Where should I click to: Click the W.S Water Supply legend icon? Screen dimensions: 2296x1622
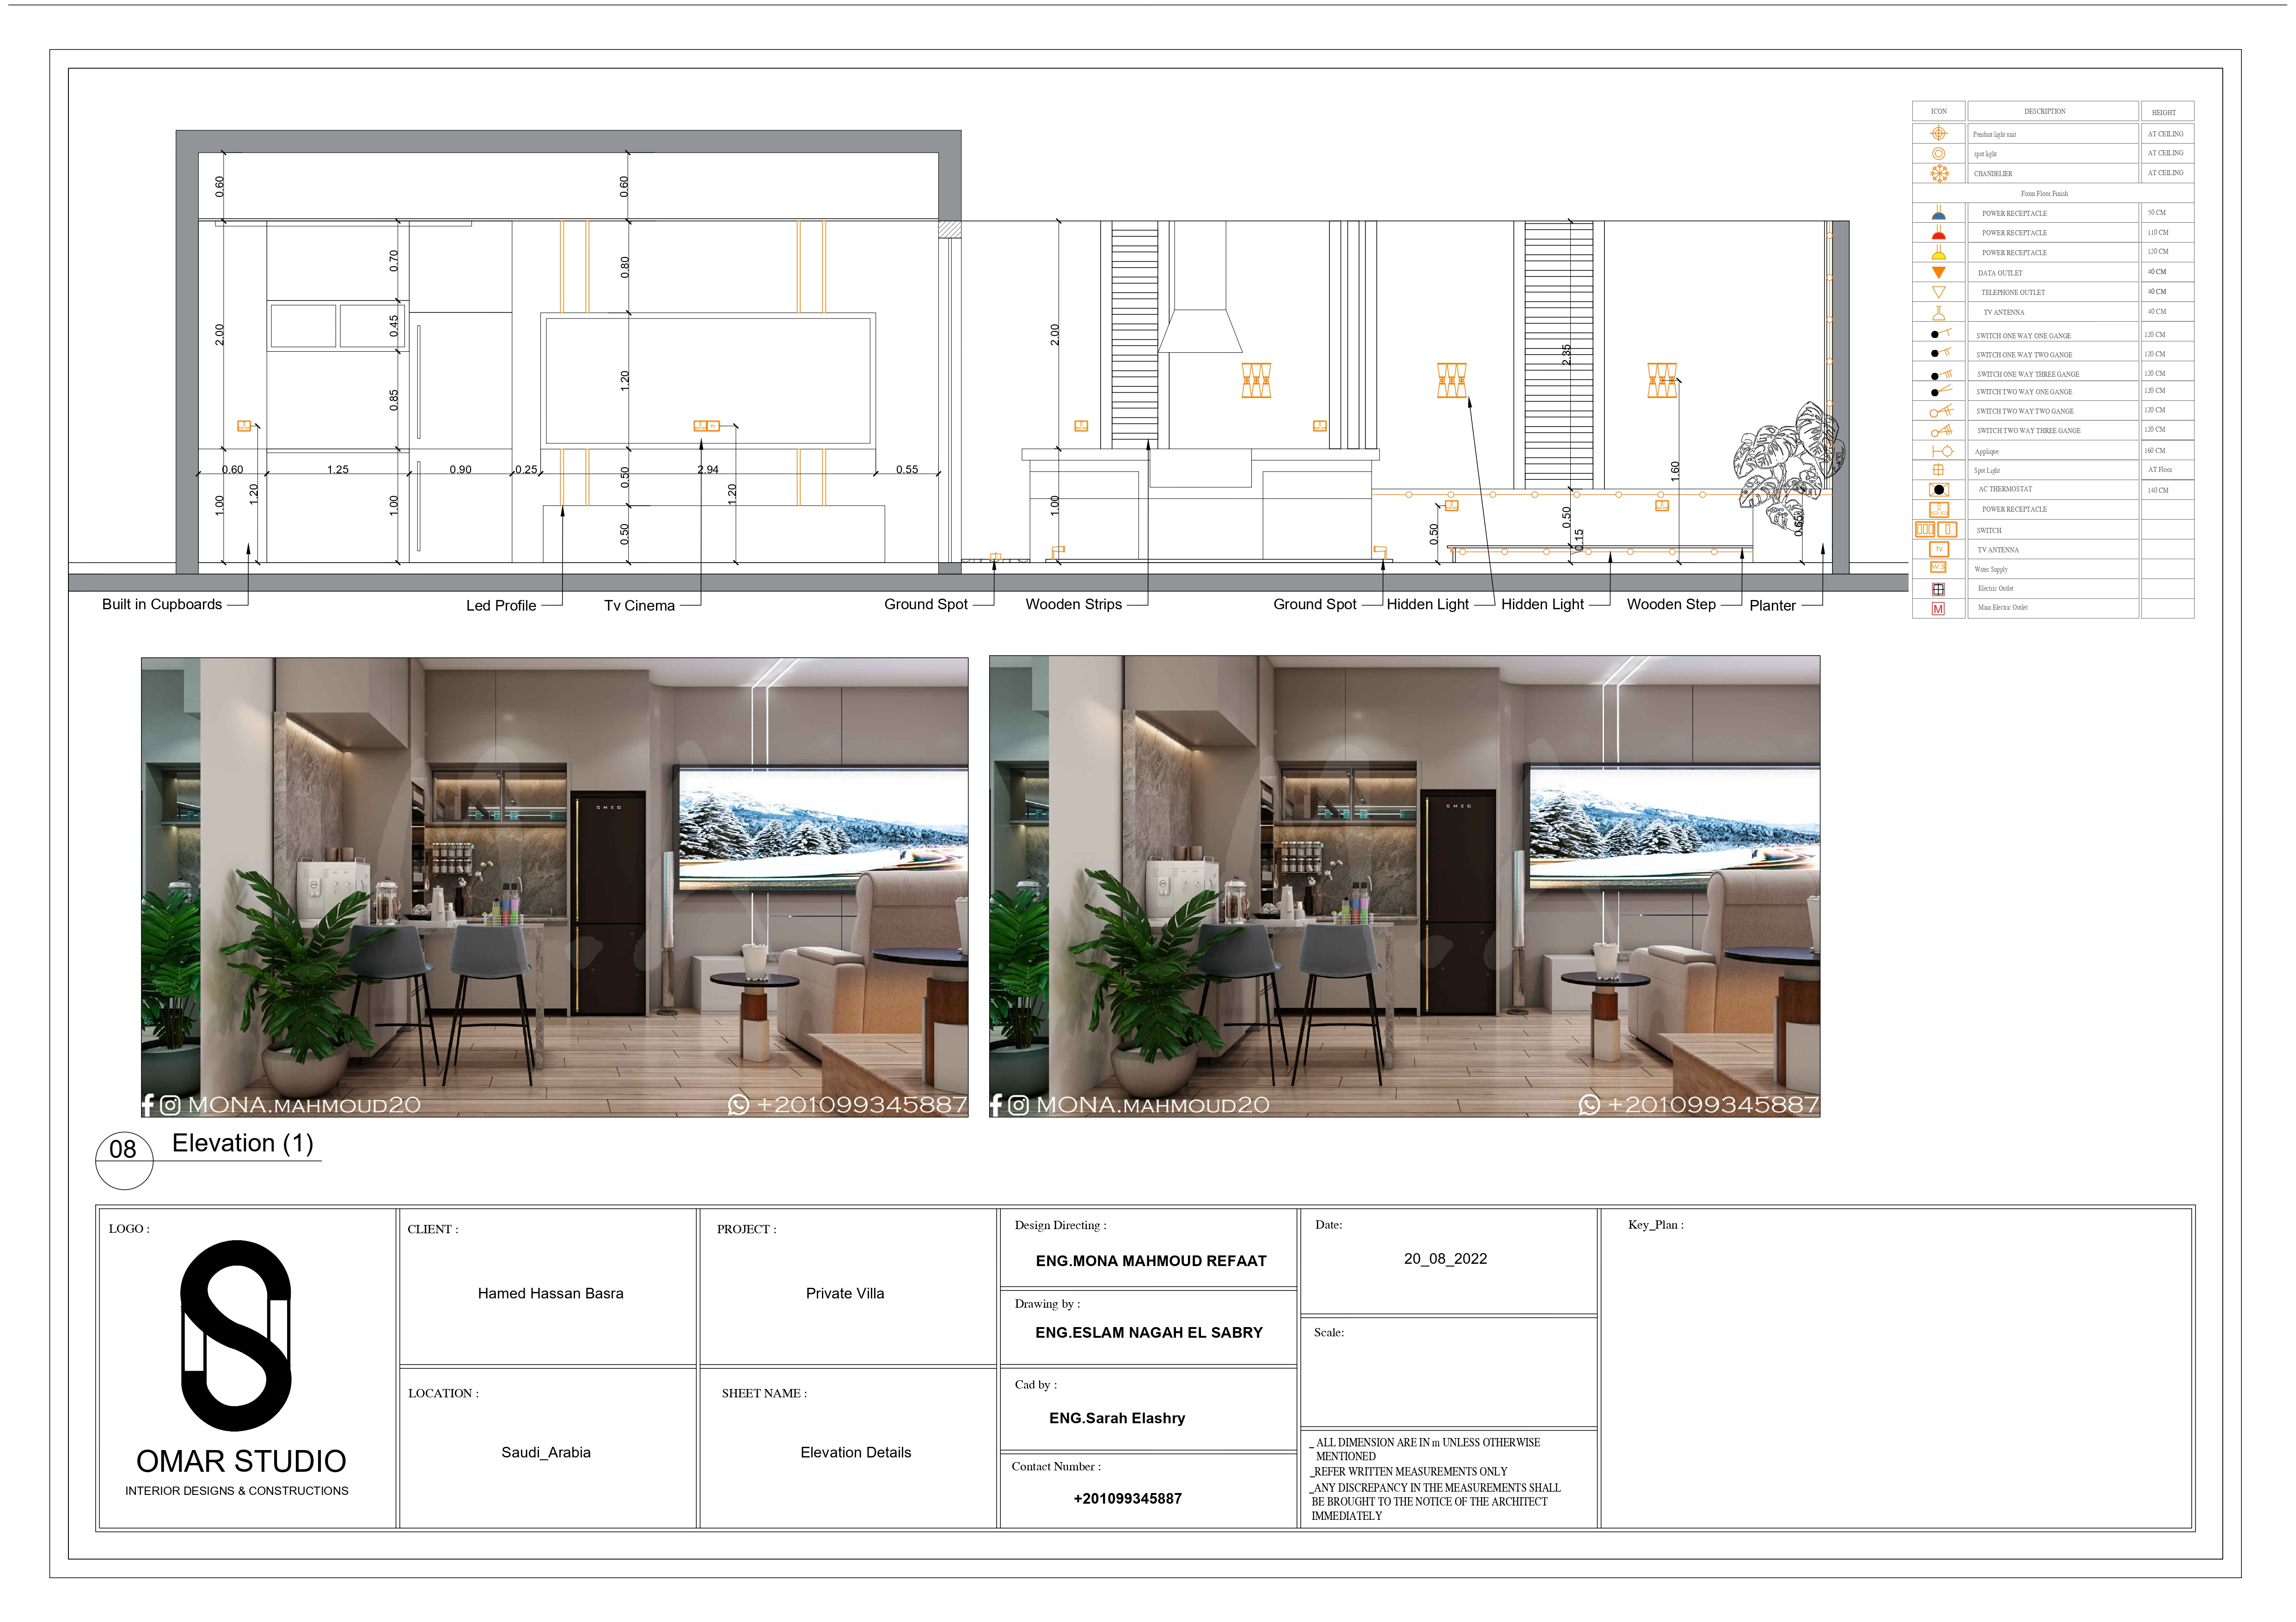[1938, 568]
